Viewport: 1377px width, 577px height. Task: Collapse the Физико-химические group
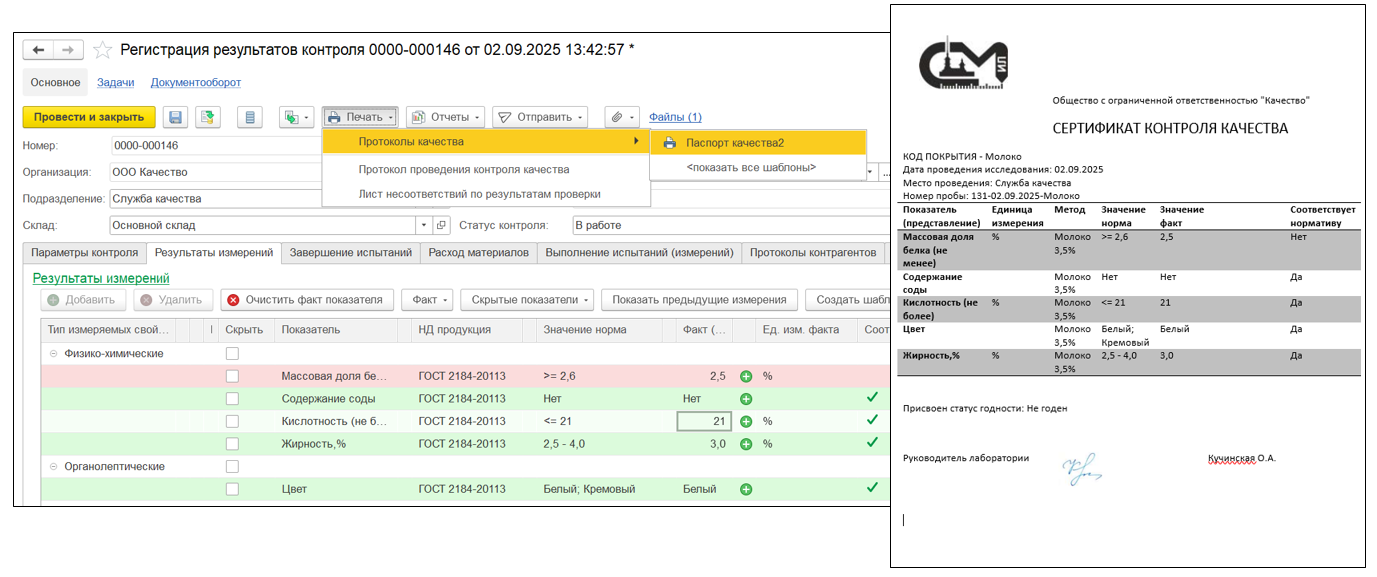click(x=52, y=354)
